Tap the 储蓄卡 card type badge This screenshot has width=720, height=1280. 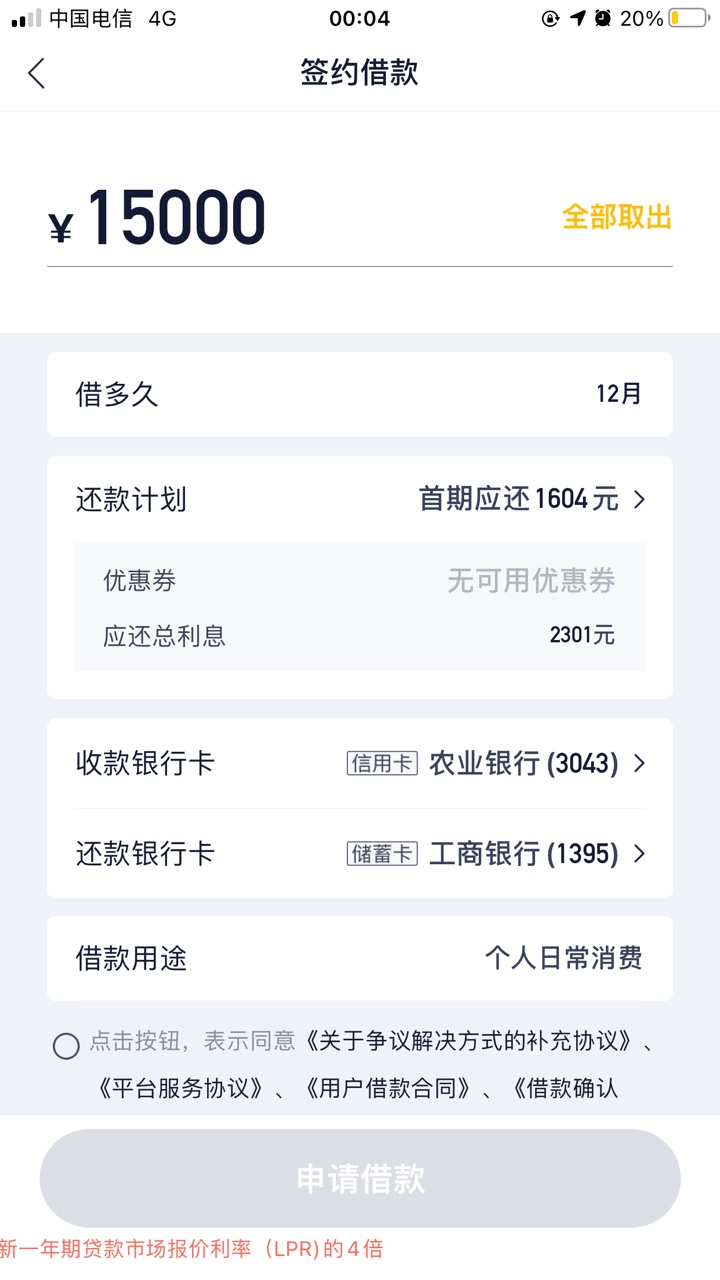[382, 854]
